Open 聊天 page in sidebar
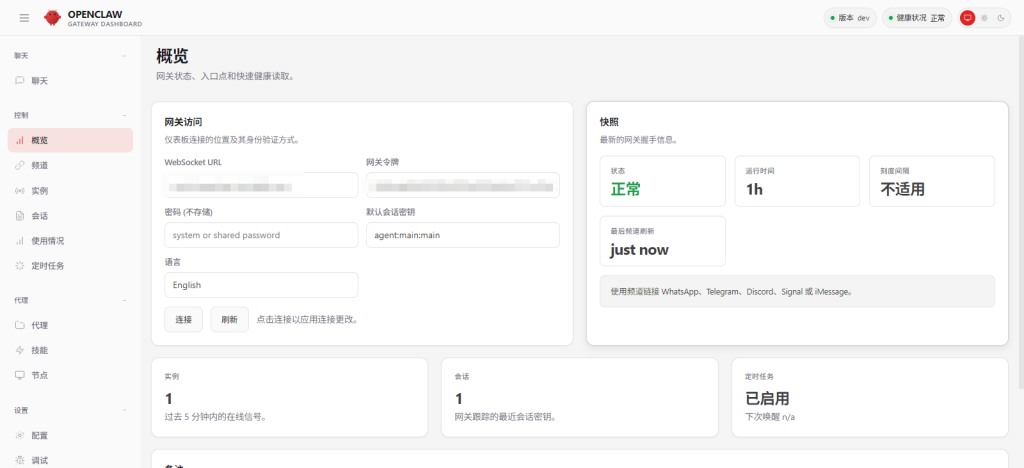Screen dimensions: 1024x468 tap(71, 81)
